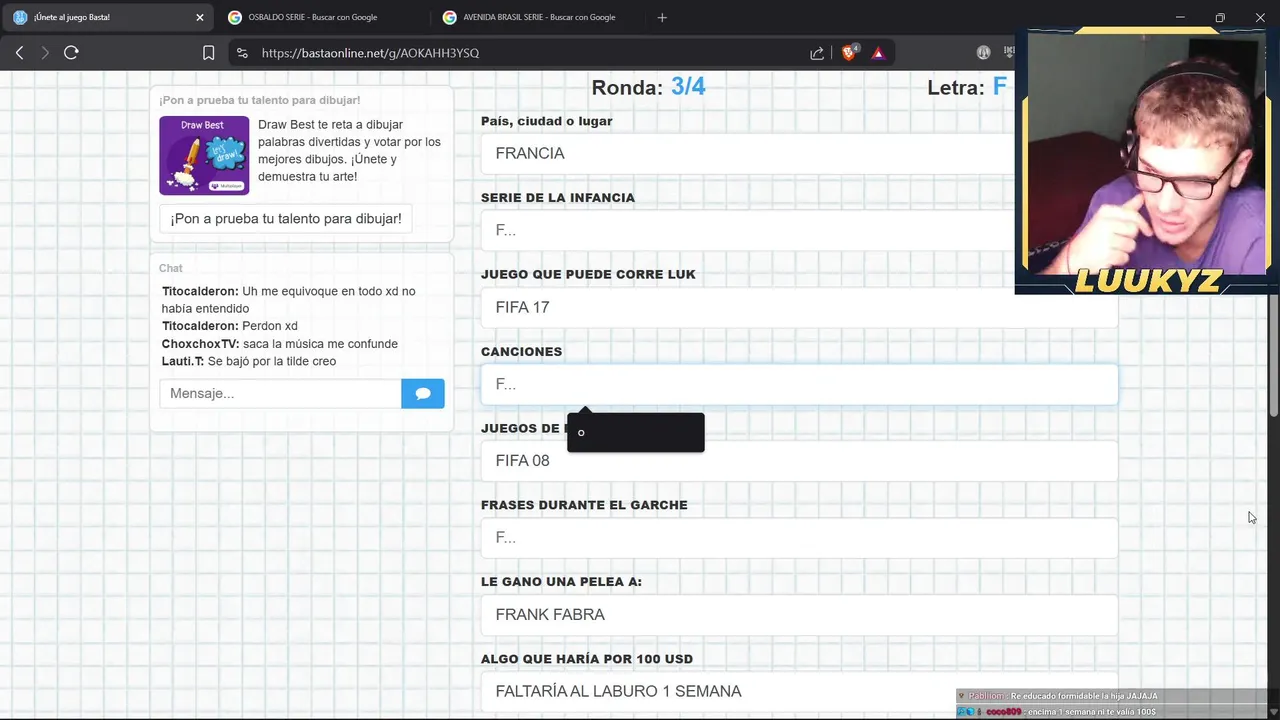Image resolution: width=1280 pixels, height=720 pixels.
Task: Edit the FRANK FABRA answer field
Action: point(799,615)
